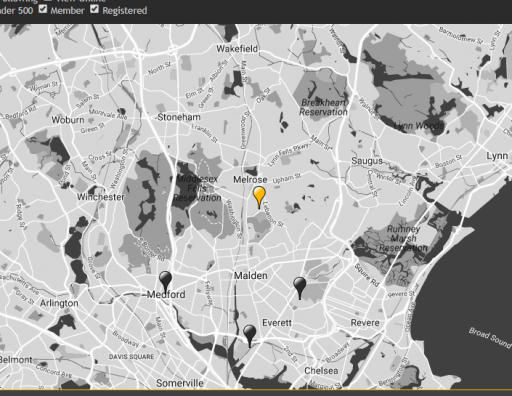Click the Saugus town label

[x=367, y=161]
